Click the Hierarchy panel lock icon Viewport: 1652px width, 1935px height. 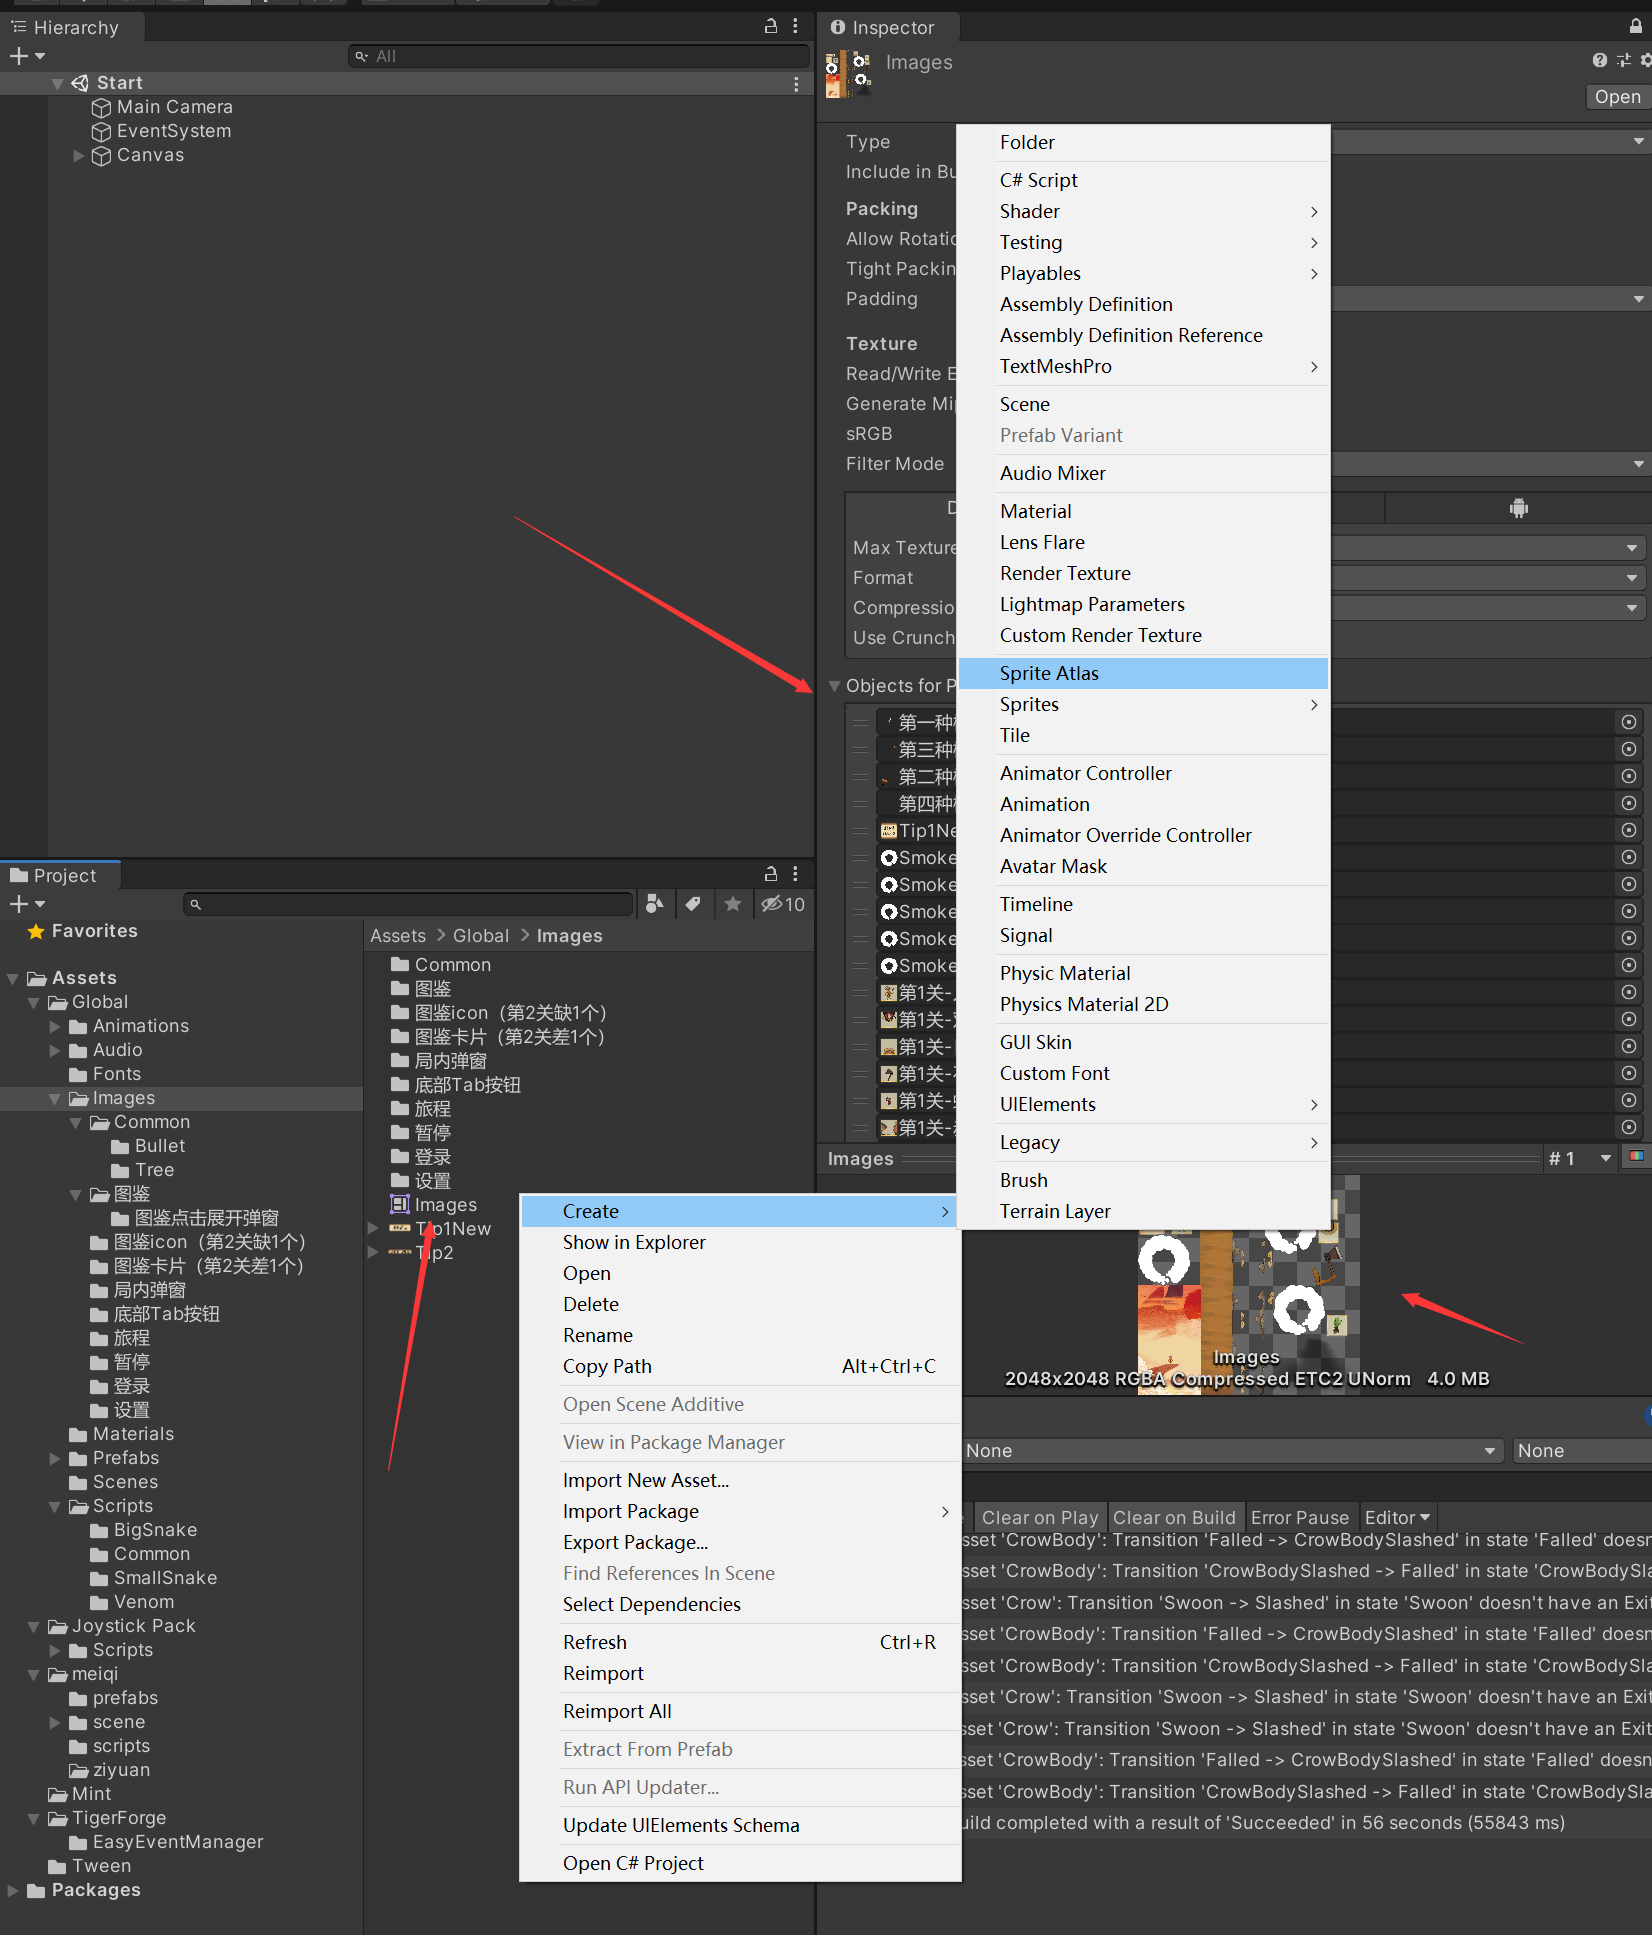tap(770, 27)
